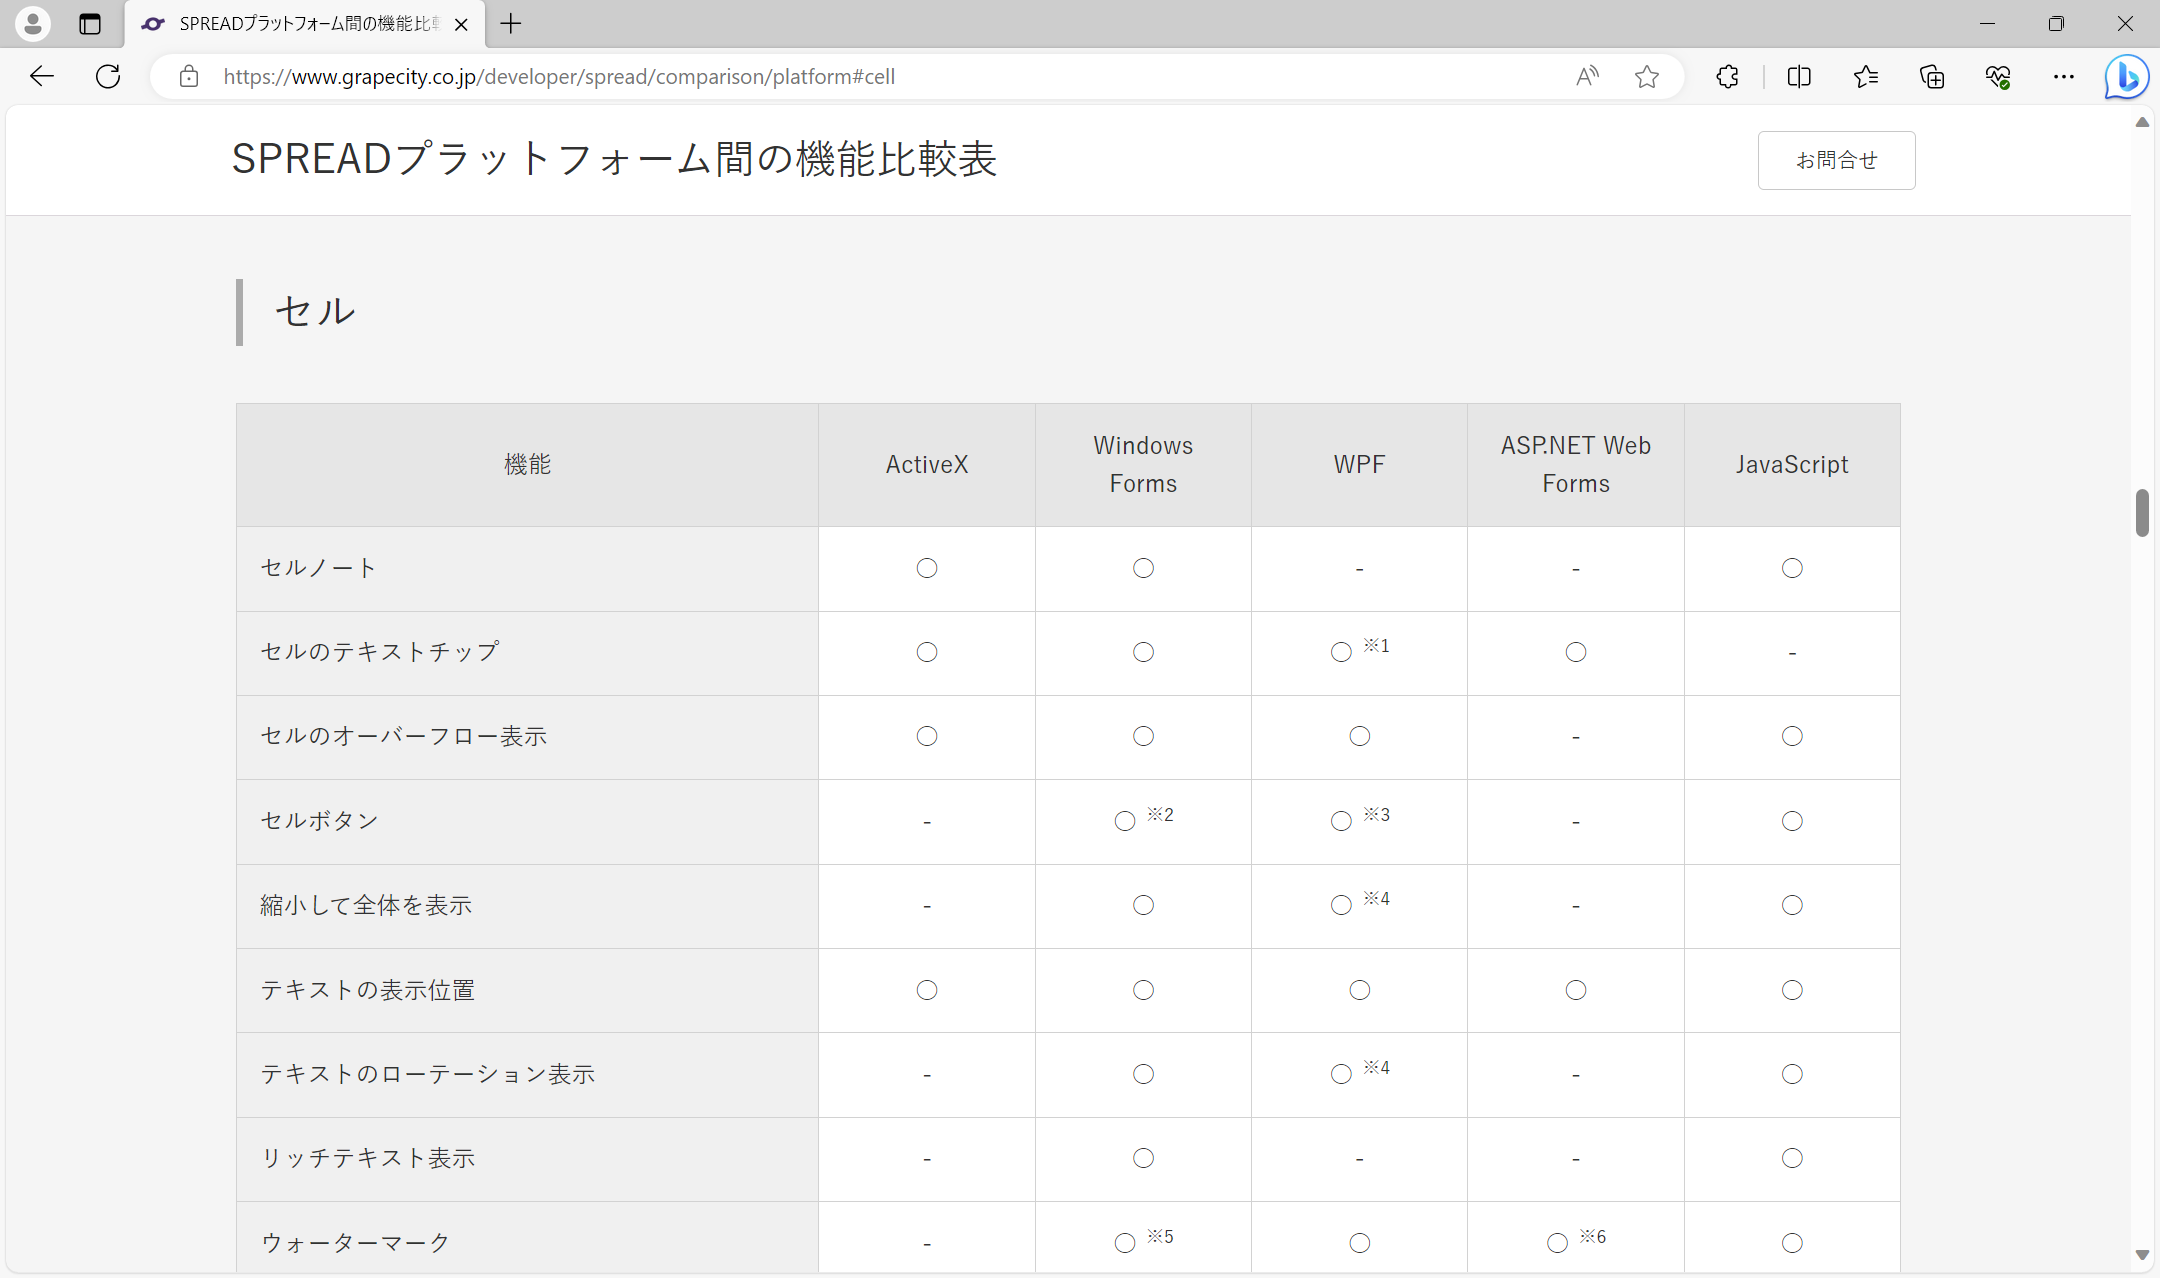Open the user profile icon
This screenshot has width=2160, height=1278.
(x=32, y=23)
